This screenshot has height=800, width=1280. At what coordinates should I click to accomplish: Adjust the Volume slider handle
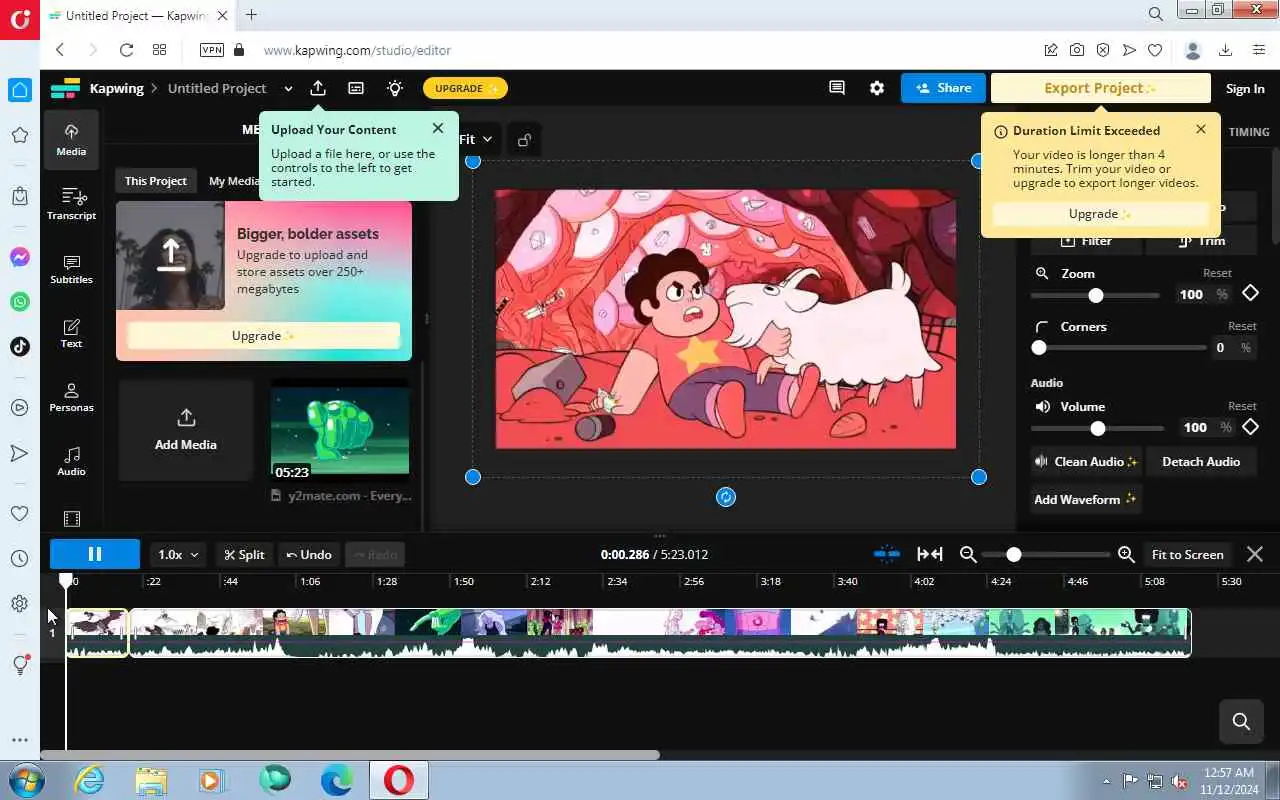[1098, 428]
